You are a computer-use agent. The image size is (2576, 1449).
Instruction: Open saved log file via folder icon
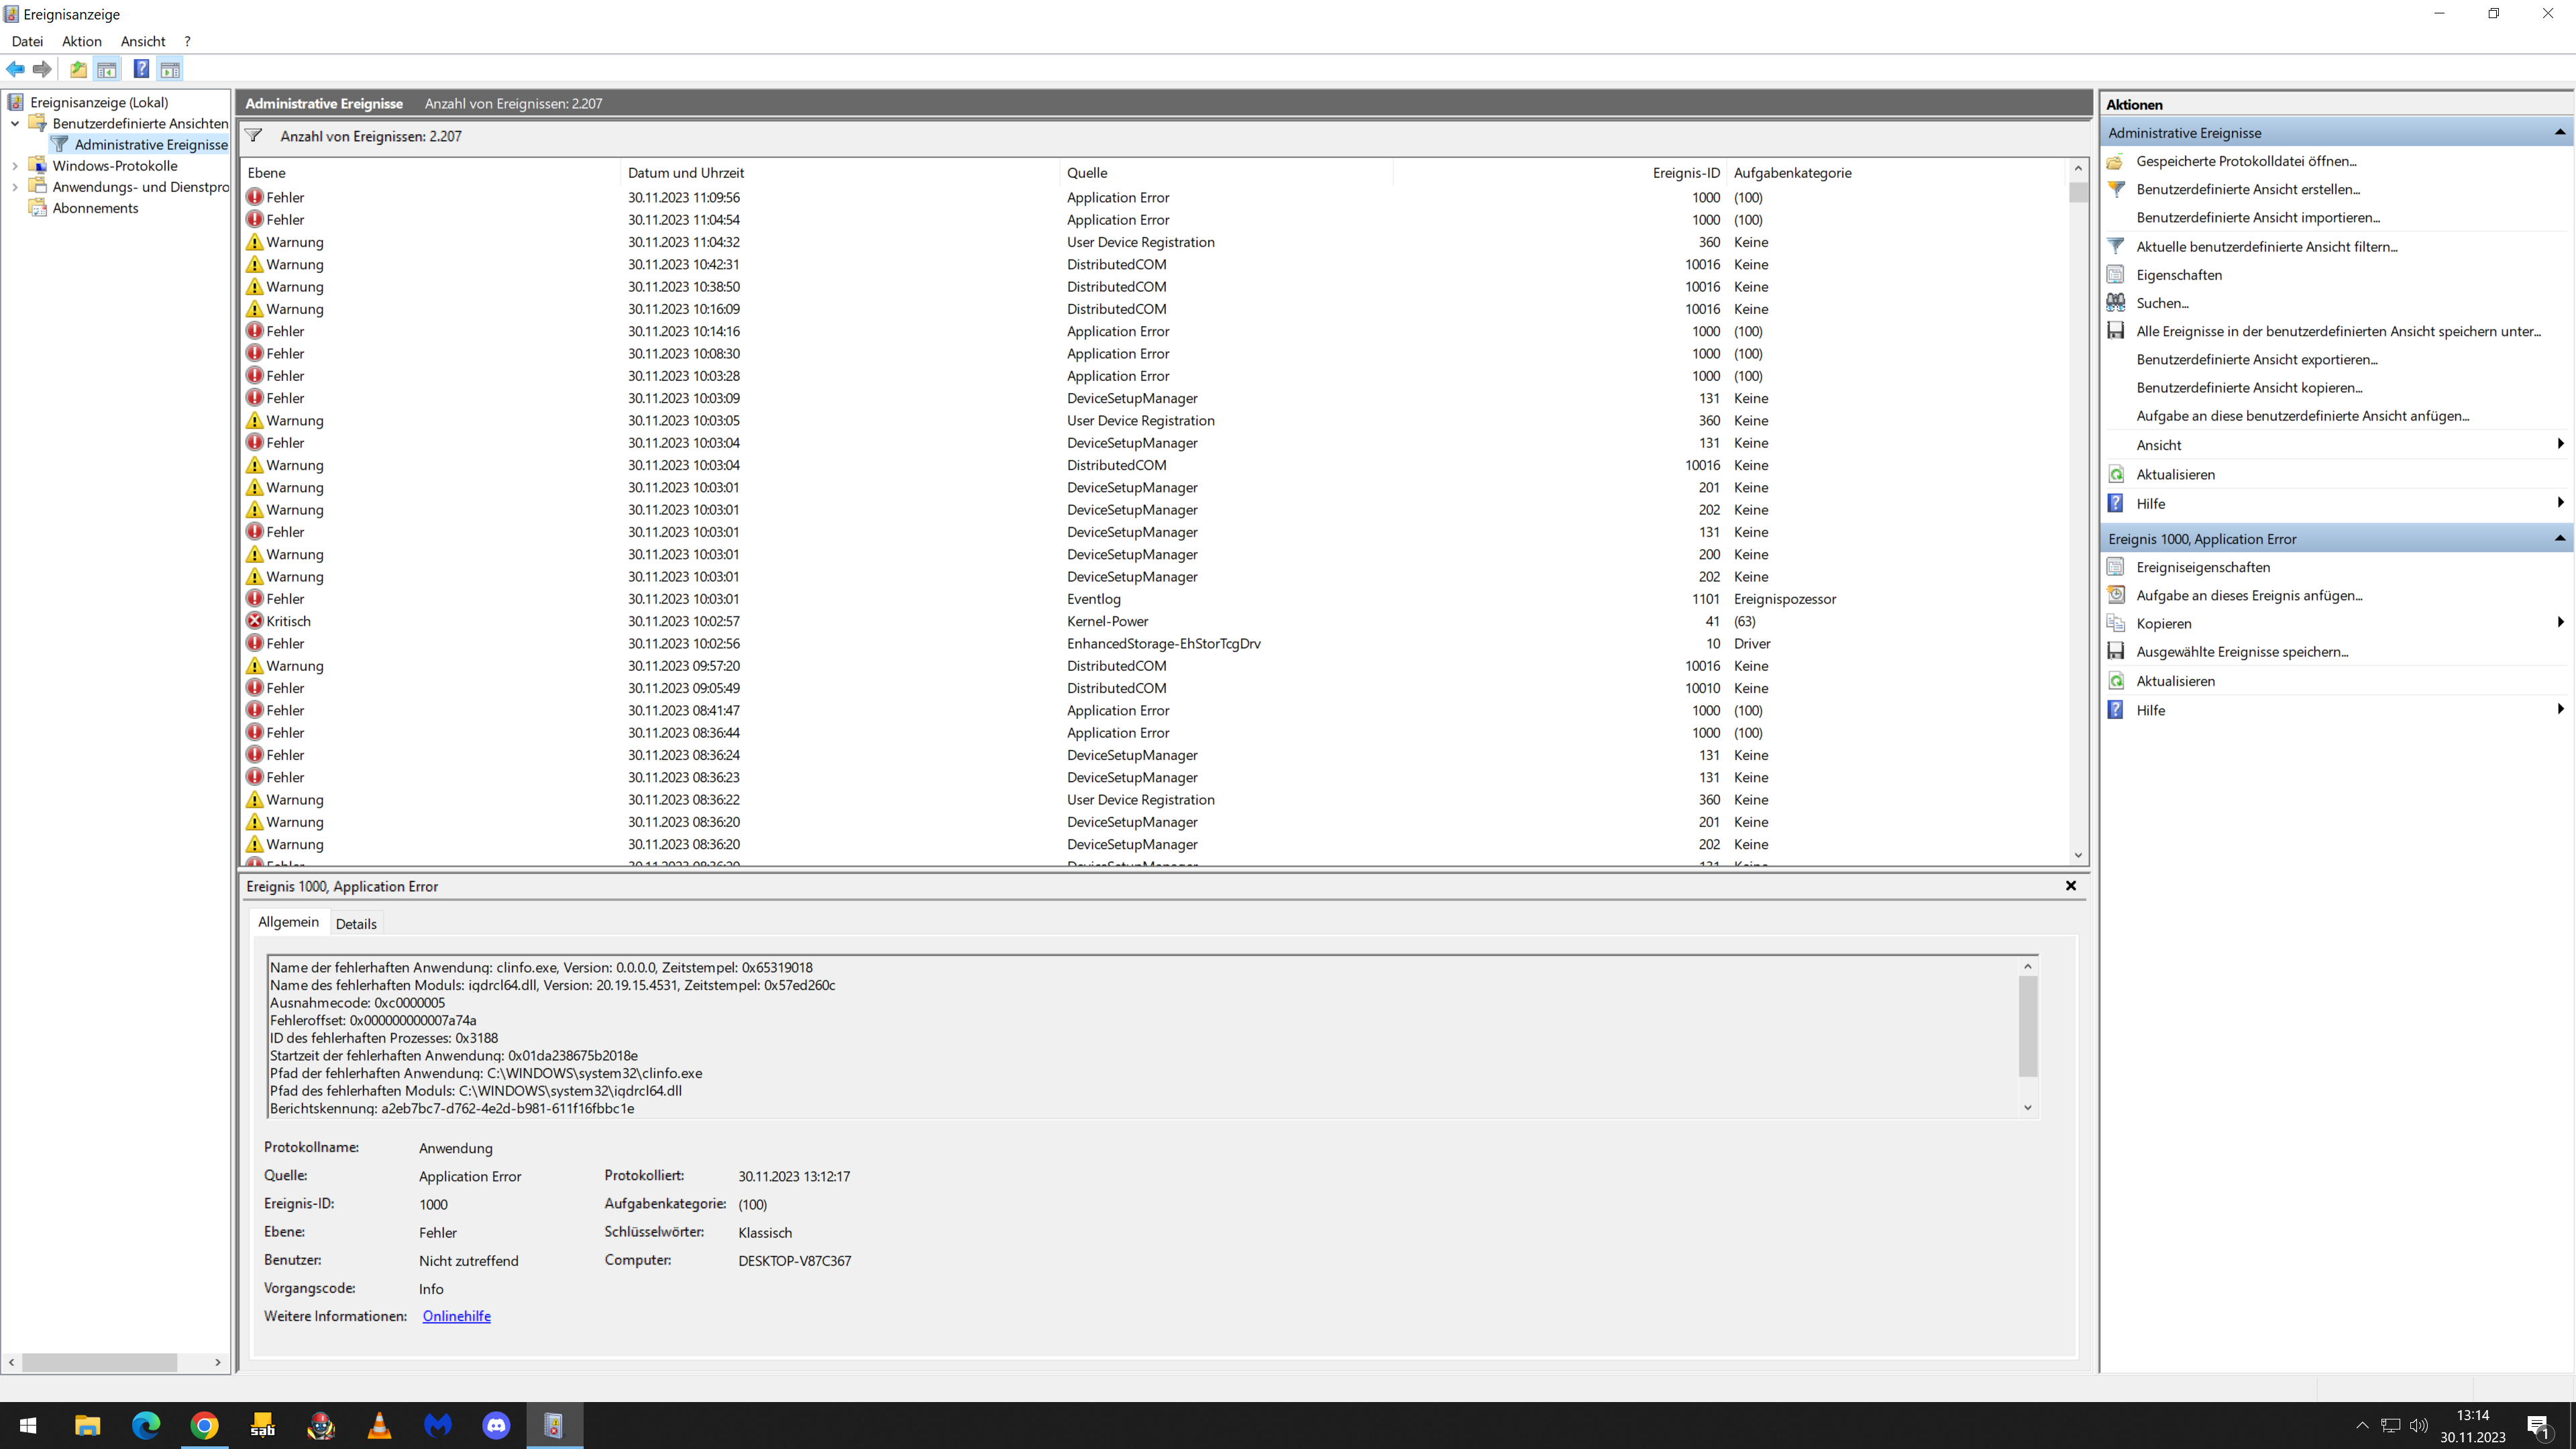tap(2115, 161)
